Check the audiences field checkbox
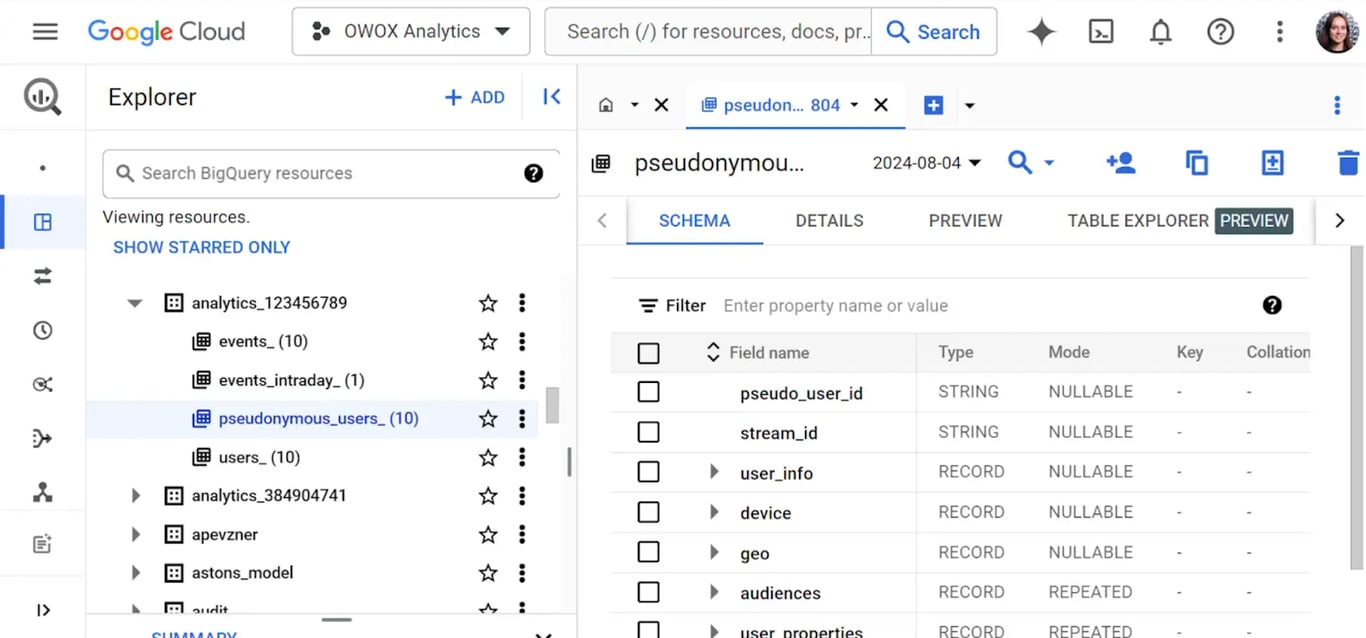 point(648,592)
